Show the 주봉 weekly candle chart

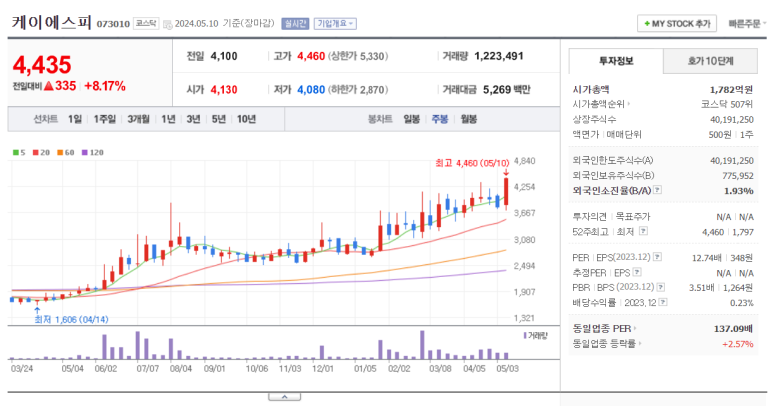(x=440, y=119)
